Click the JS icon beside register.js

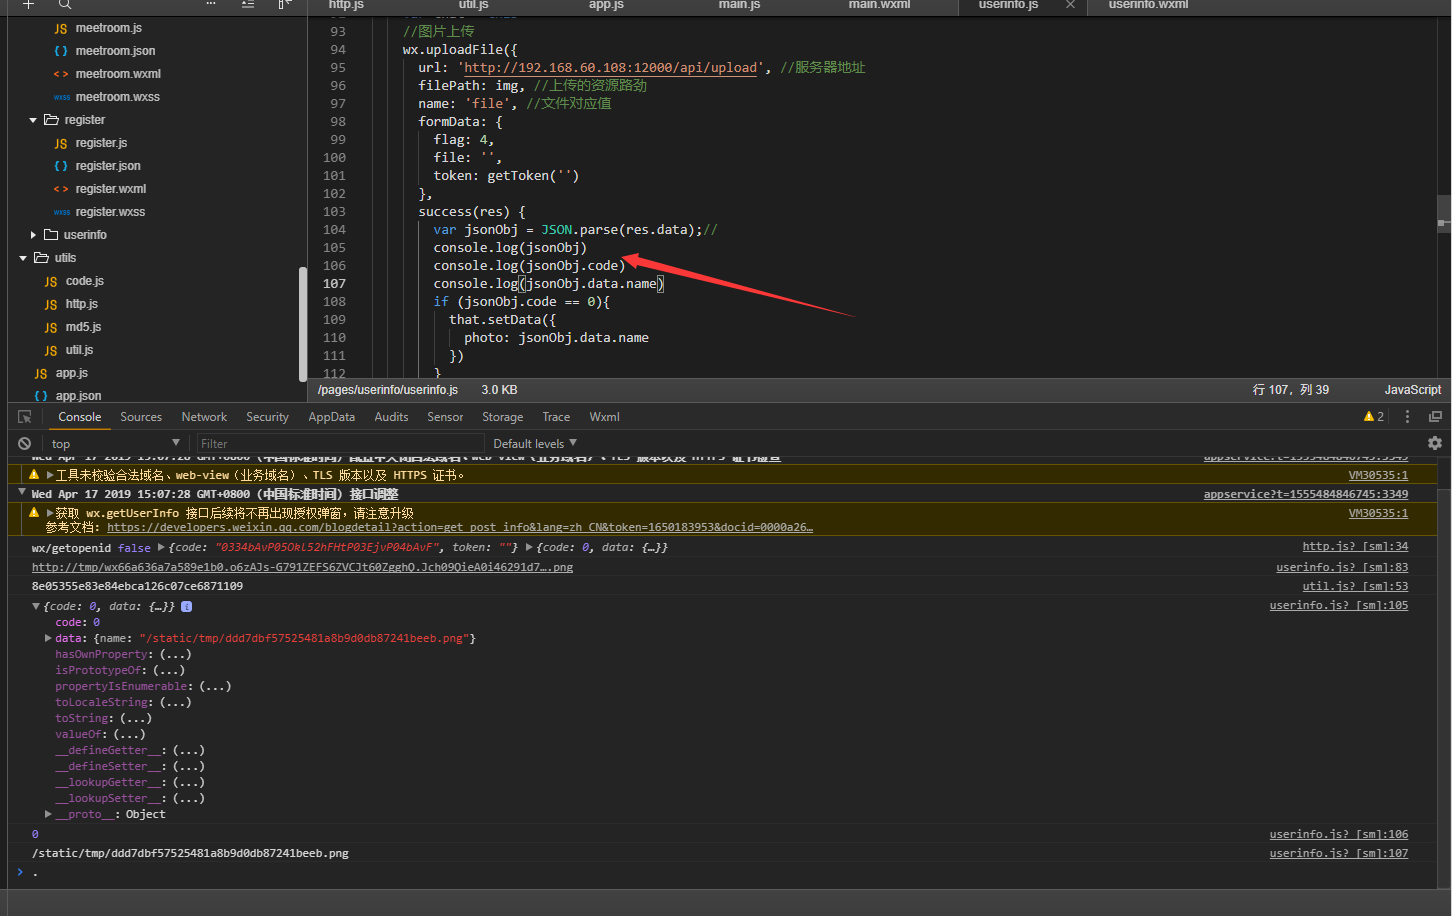(61, 144)
